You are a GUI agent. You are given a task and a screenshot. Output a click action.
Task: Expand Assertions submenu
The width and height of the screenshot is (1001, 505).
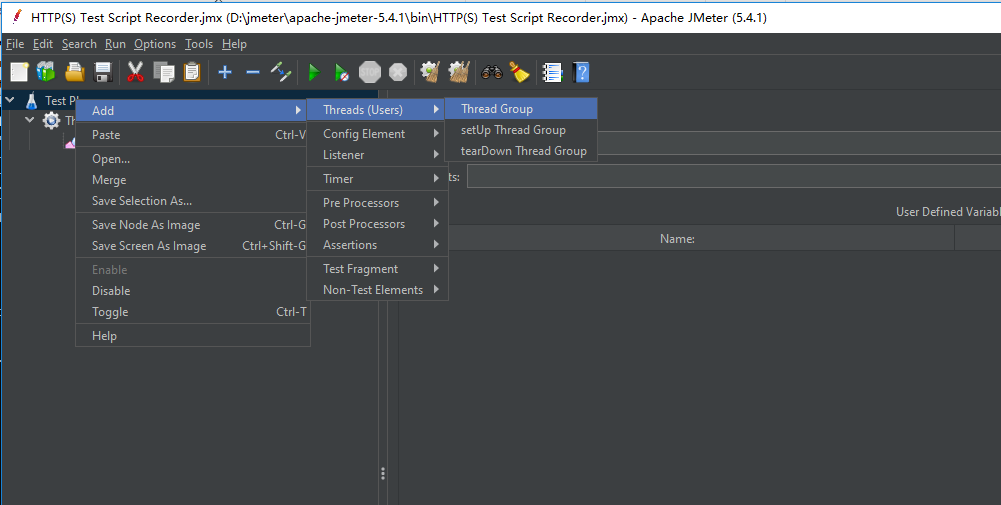[x=377, y=245]
